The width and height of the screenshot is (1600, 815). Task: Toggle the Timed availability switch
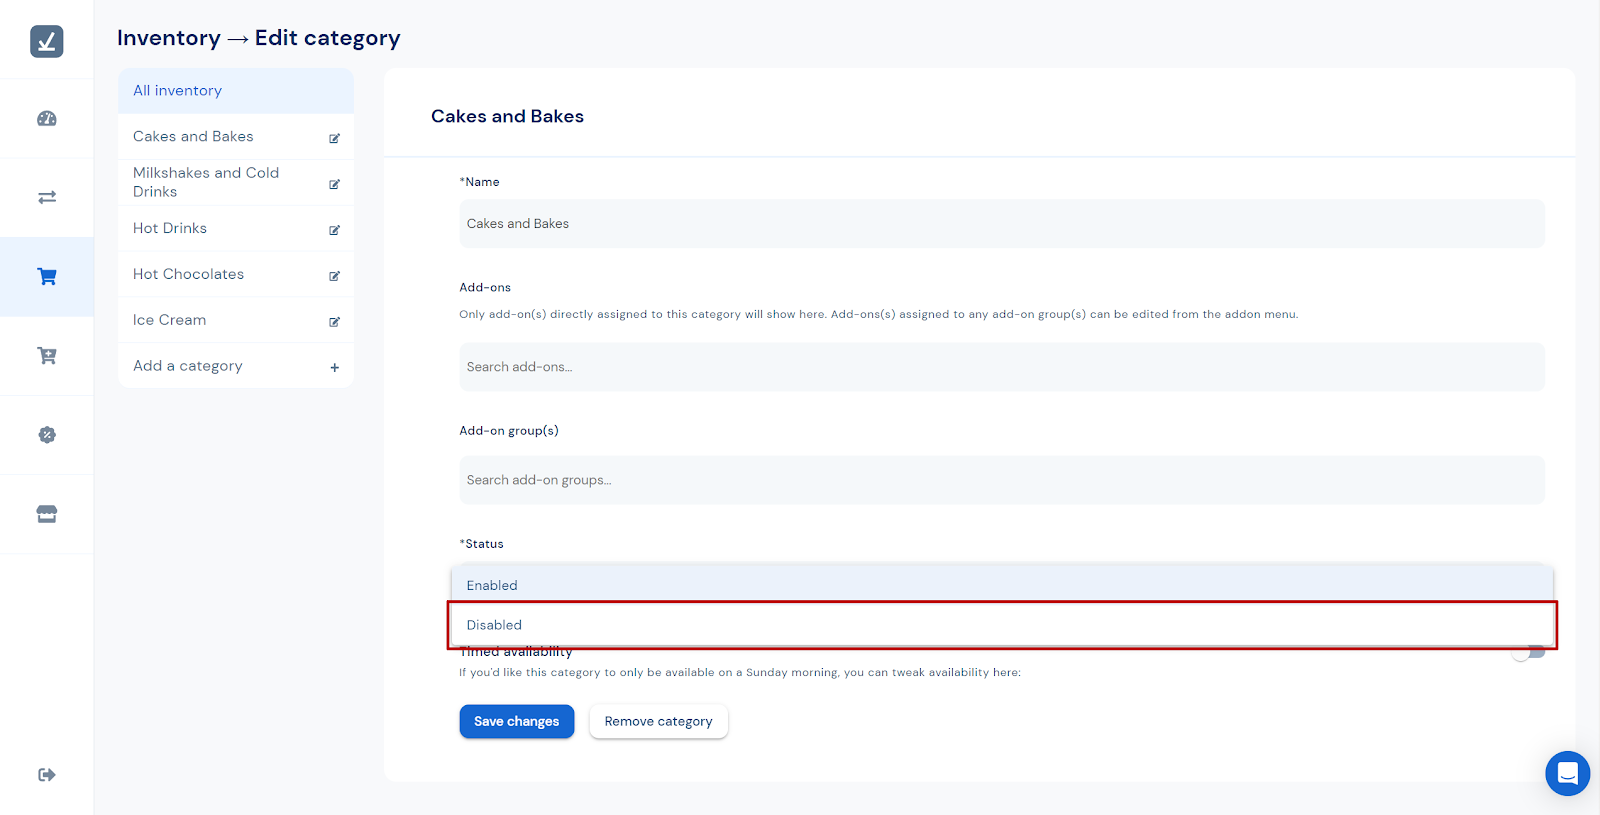tap(1528, 652)
